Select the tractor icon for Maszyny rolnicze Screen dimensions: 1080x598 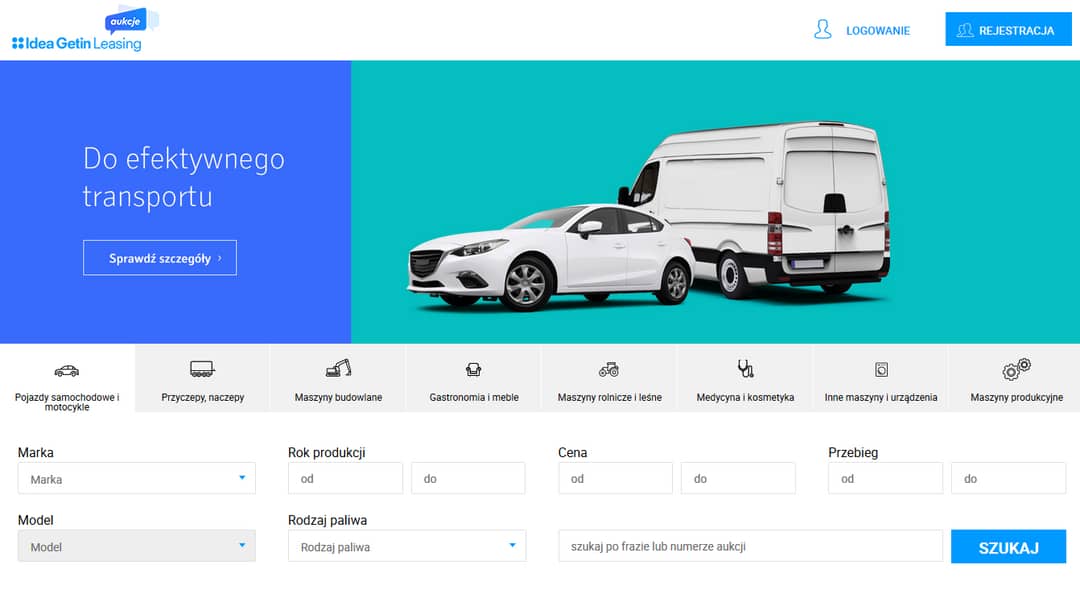coord(609,370)
